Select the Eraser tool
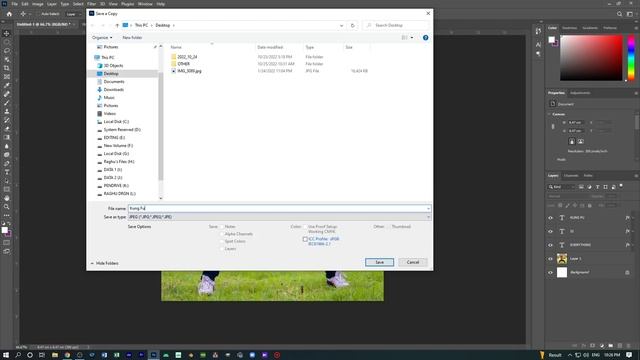 (7, 129)
